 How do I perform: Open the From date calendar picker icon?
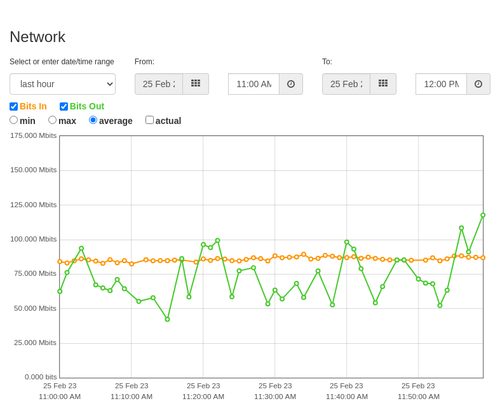[x=196, y=84]
